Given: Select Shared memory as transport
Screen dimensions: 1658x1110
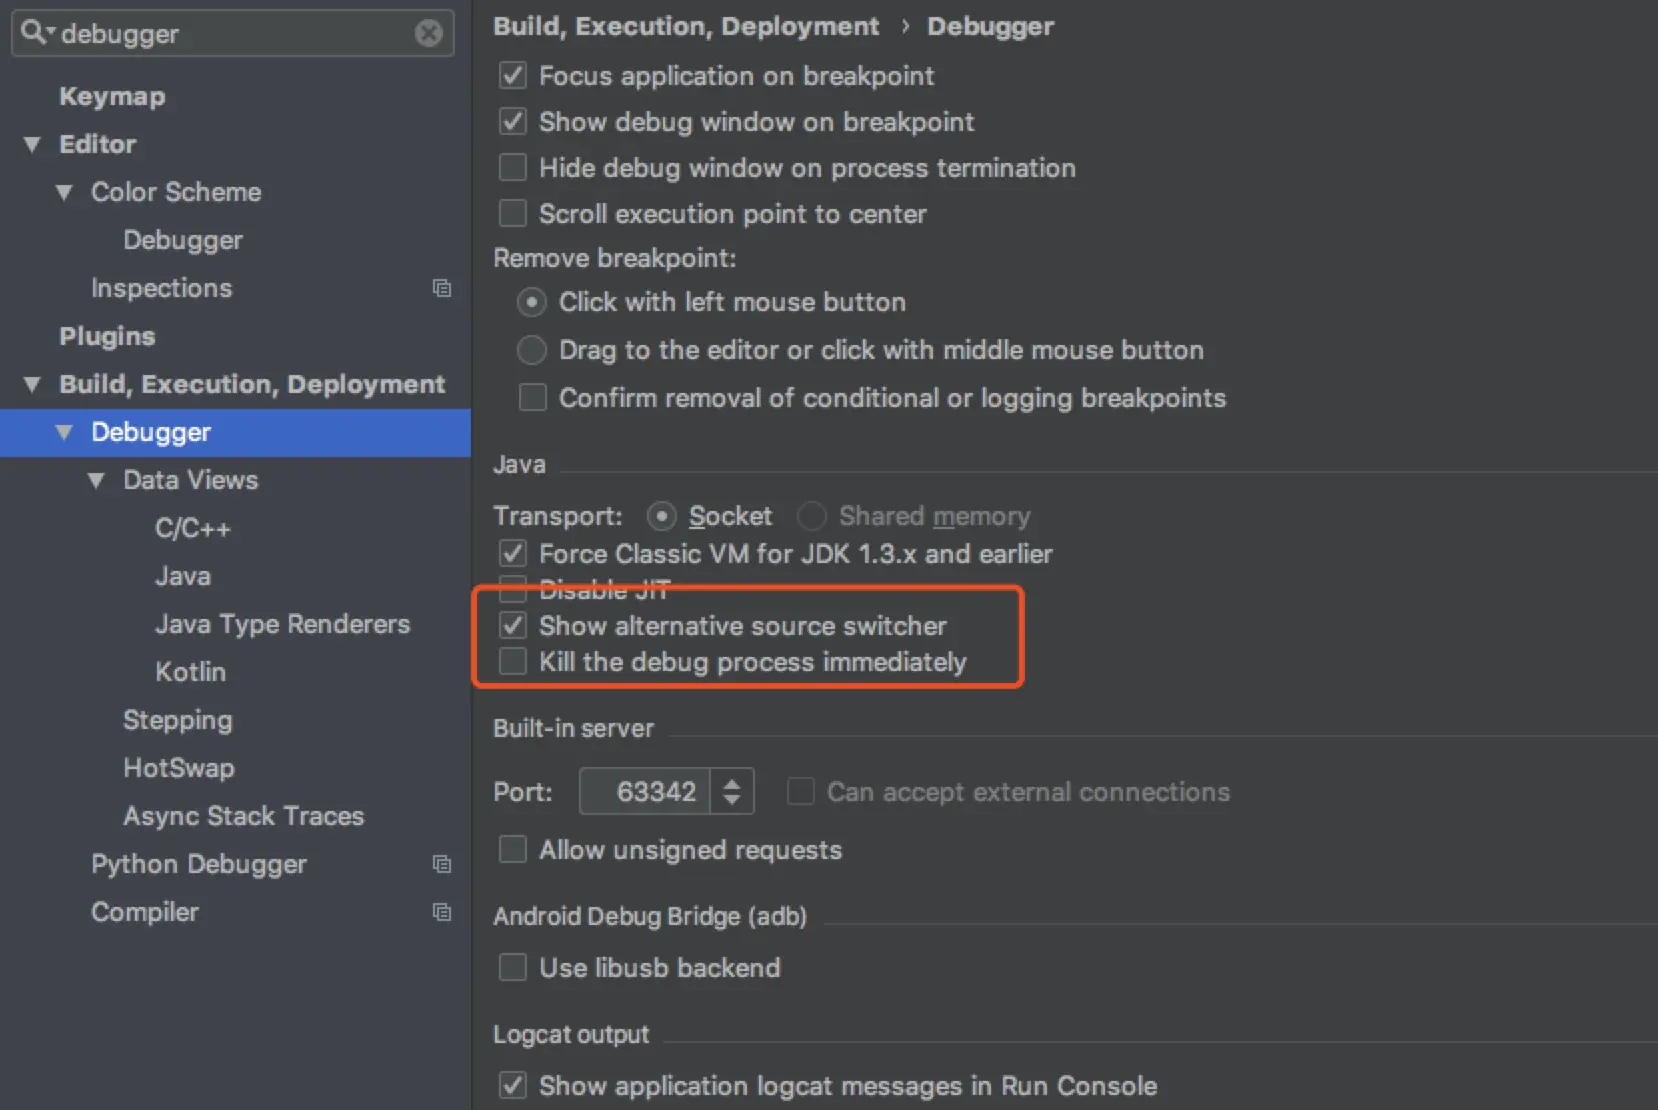Looking at the screenshot, I should pos(811,516).
